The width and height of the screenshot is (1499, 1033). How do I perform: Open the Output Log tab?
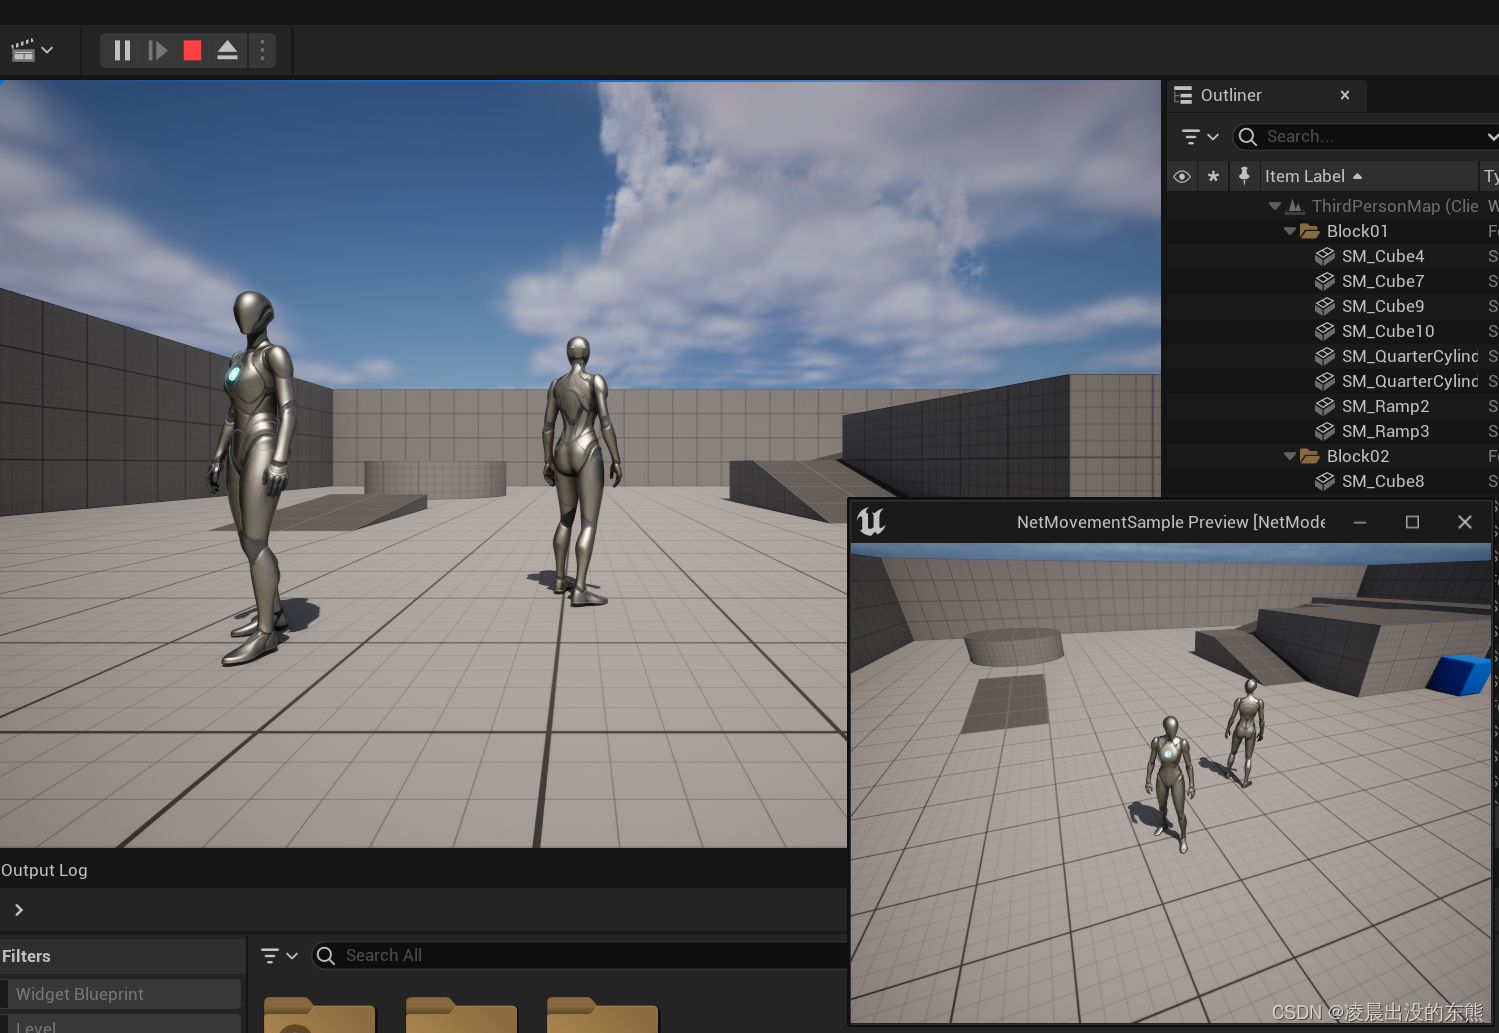point(44,870)
